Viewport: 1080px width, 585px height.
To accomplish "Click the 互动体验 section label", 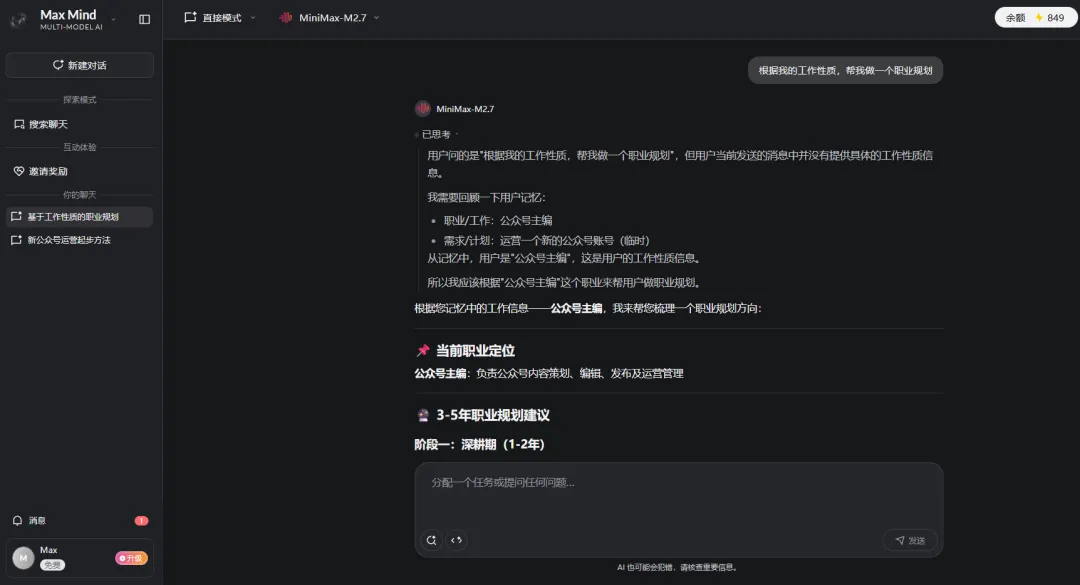I will point(80,147).
